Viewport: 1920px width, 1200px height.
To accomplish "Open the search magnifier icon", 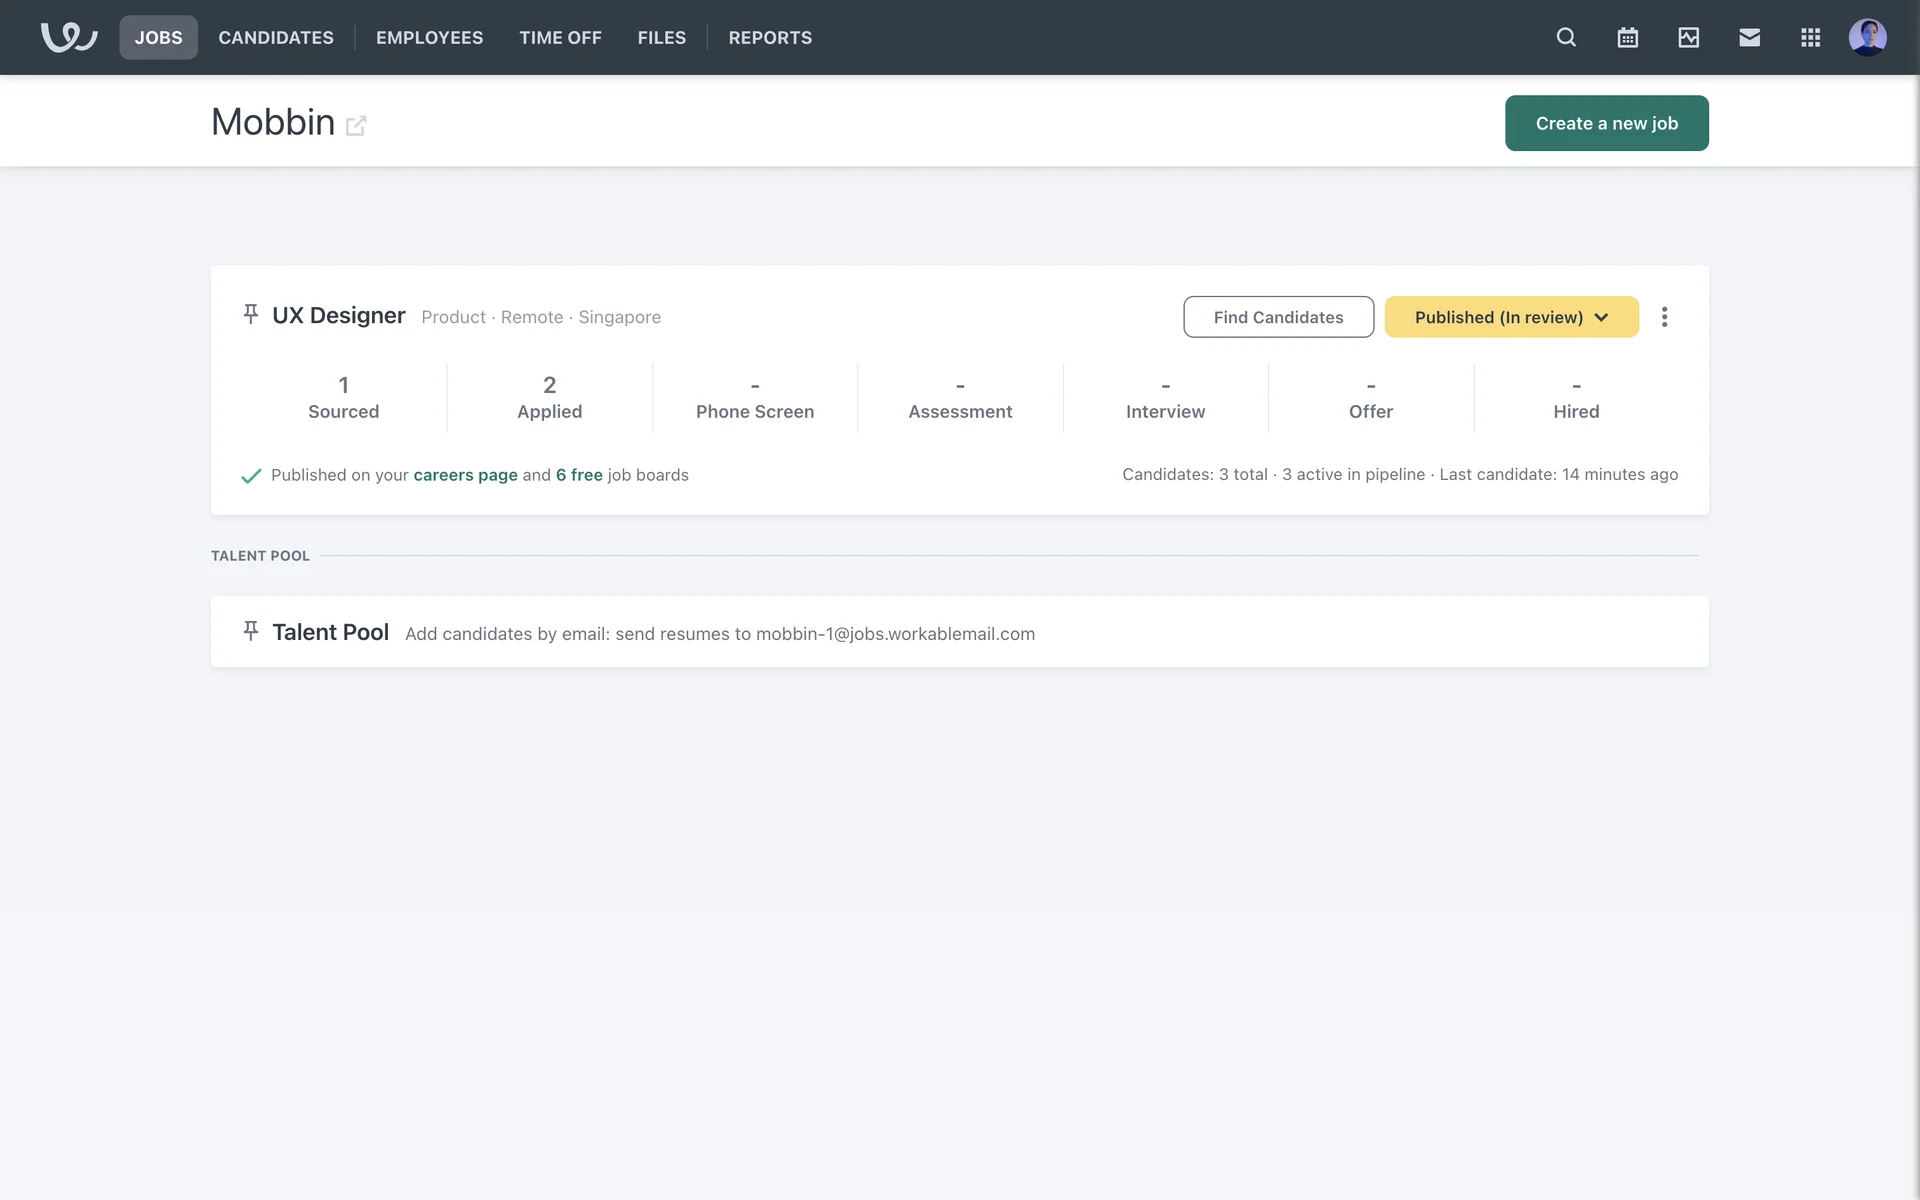I will coord(1566,37).
